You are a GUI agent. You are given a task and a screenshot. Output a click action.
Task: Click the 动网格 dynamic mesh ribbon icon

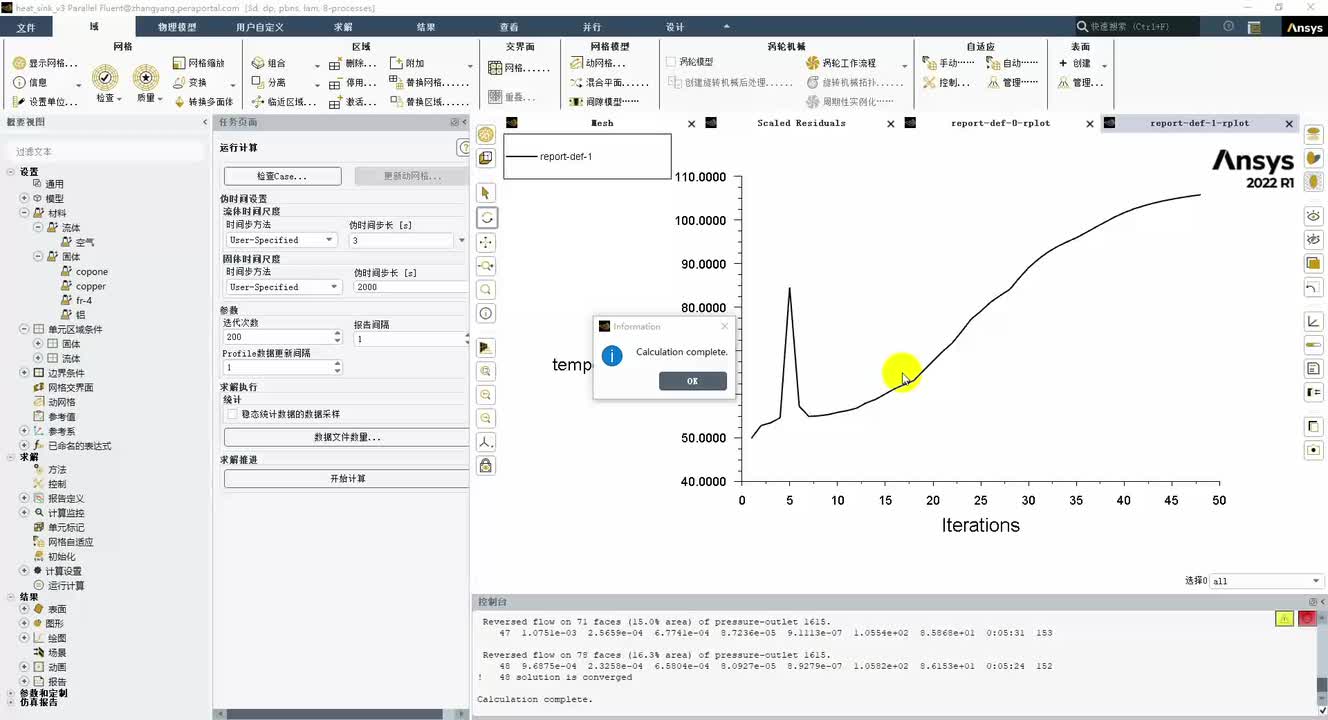(x=576, y=63)
